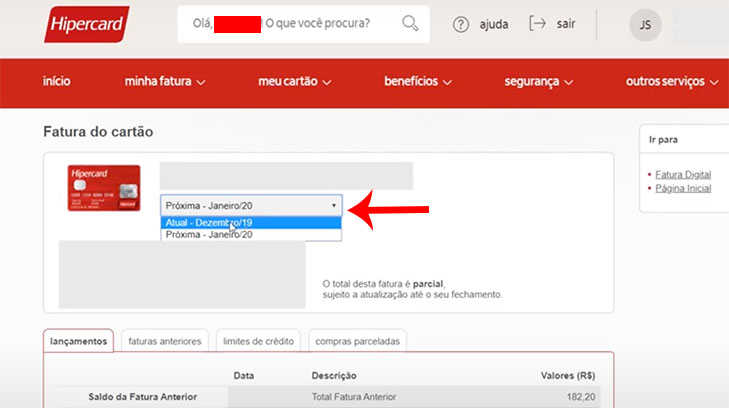This screenshot has width=729, height=408.
Task: Expand the outros serviços menu
Action: (672, 82)
